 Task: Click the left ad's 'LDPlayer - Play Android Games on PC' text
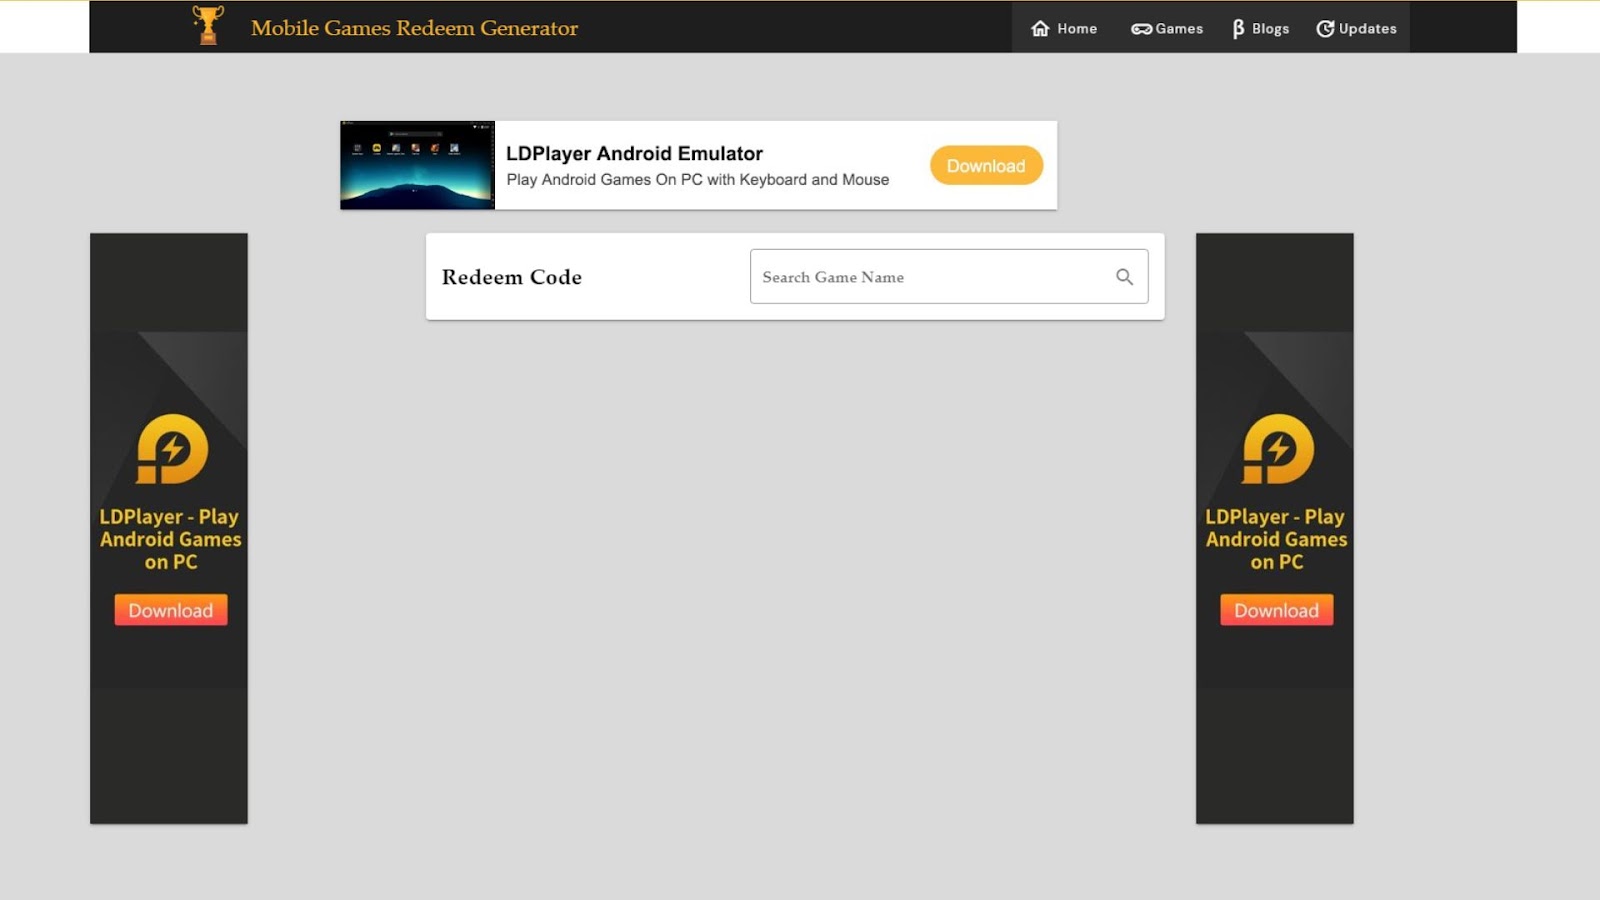coord(170,539)
